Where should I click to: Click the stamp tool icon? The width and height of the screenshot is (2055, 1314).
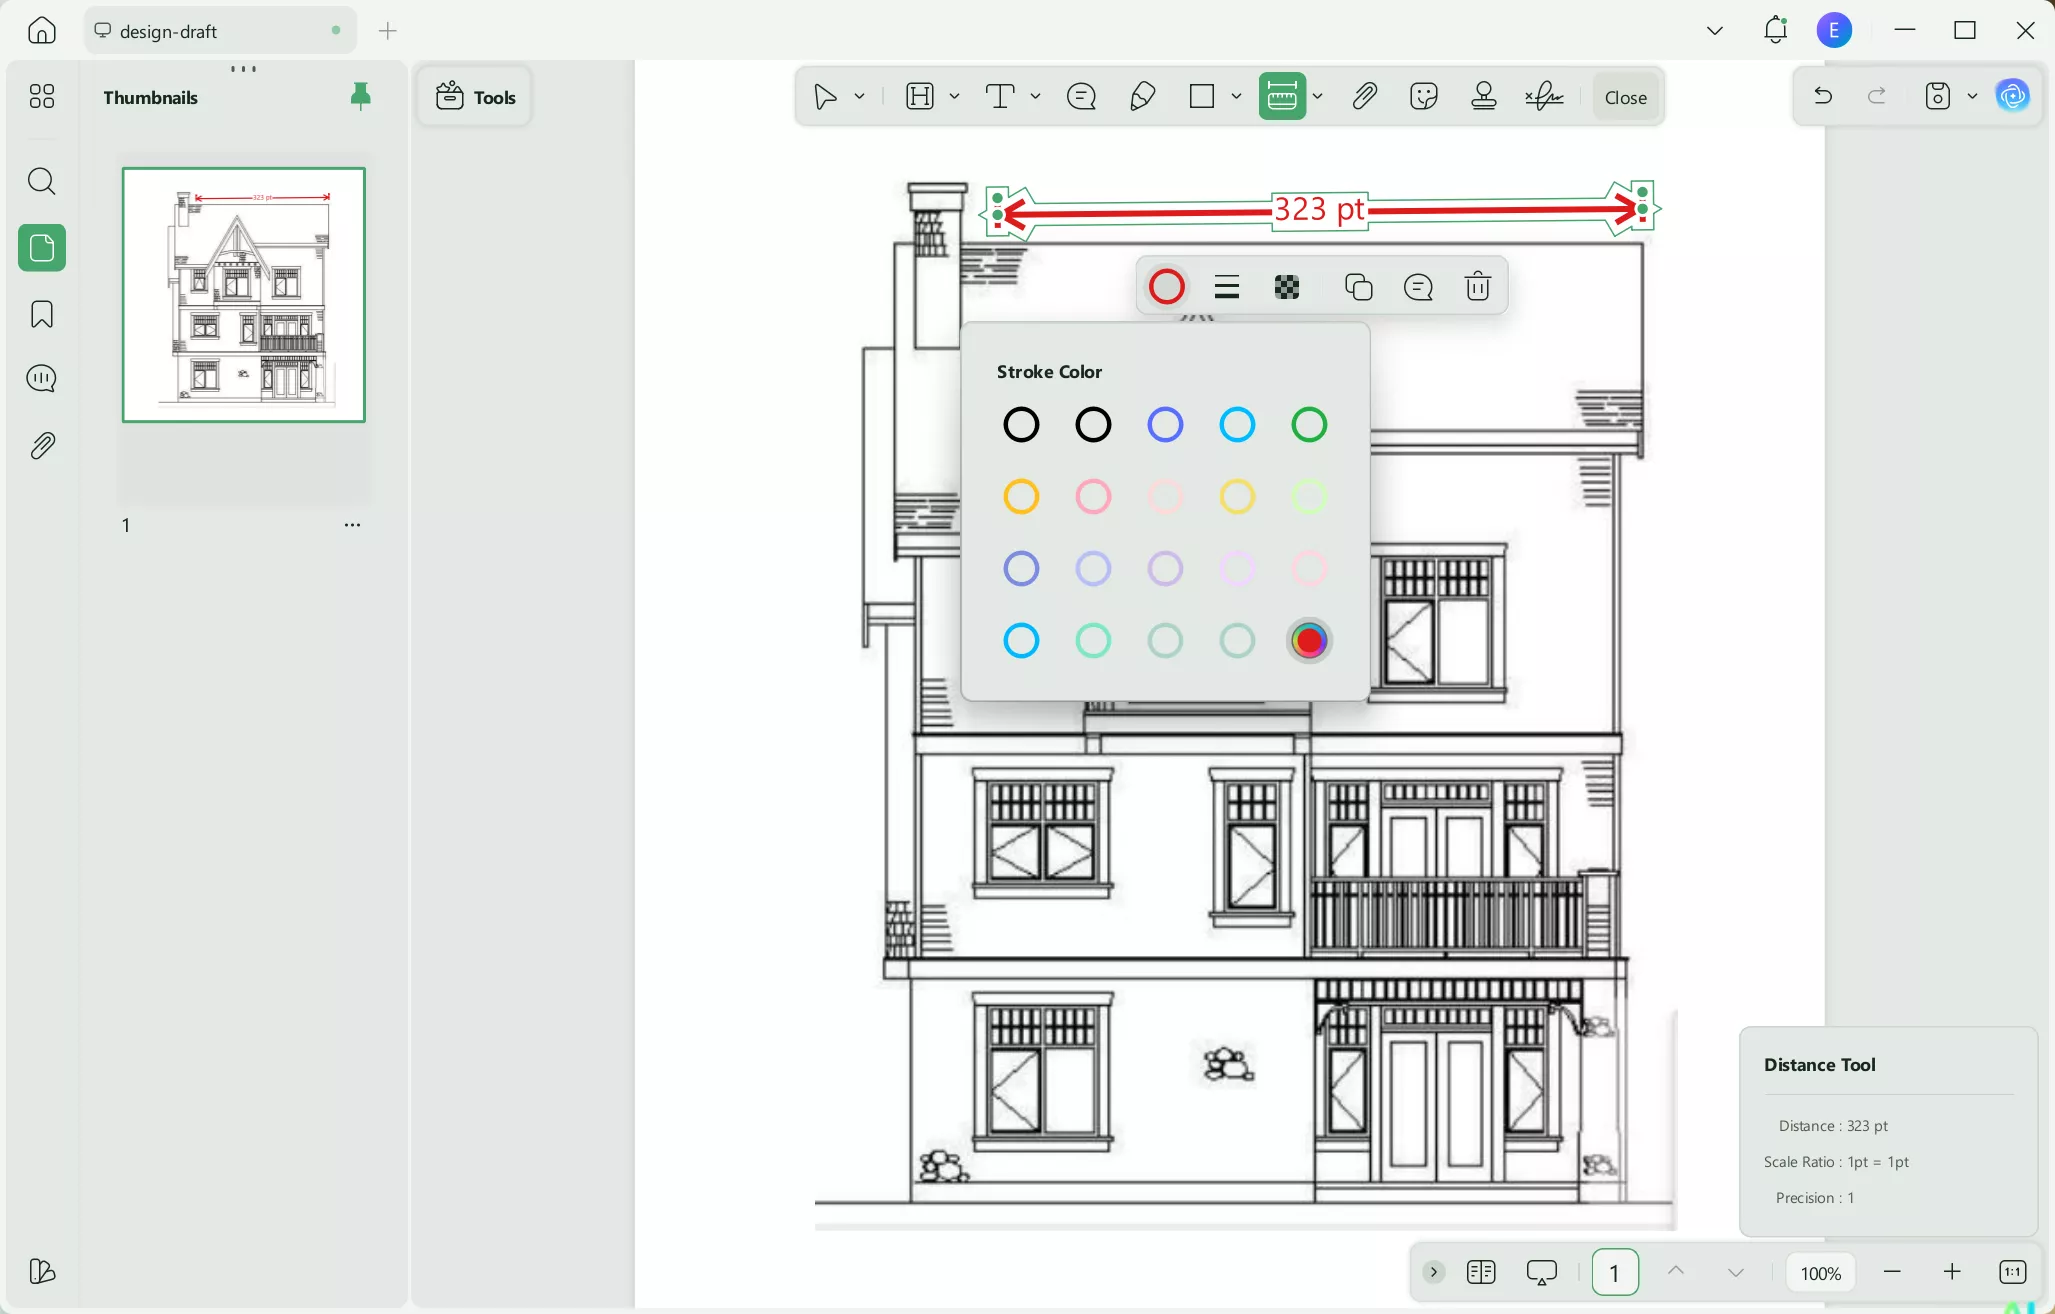point(1484,96)
